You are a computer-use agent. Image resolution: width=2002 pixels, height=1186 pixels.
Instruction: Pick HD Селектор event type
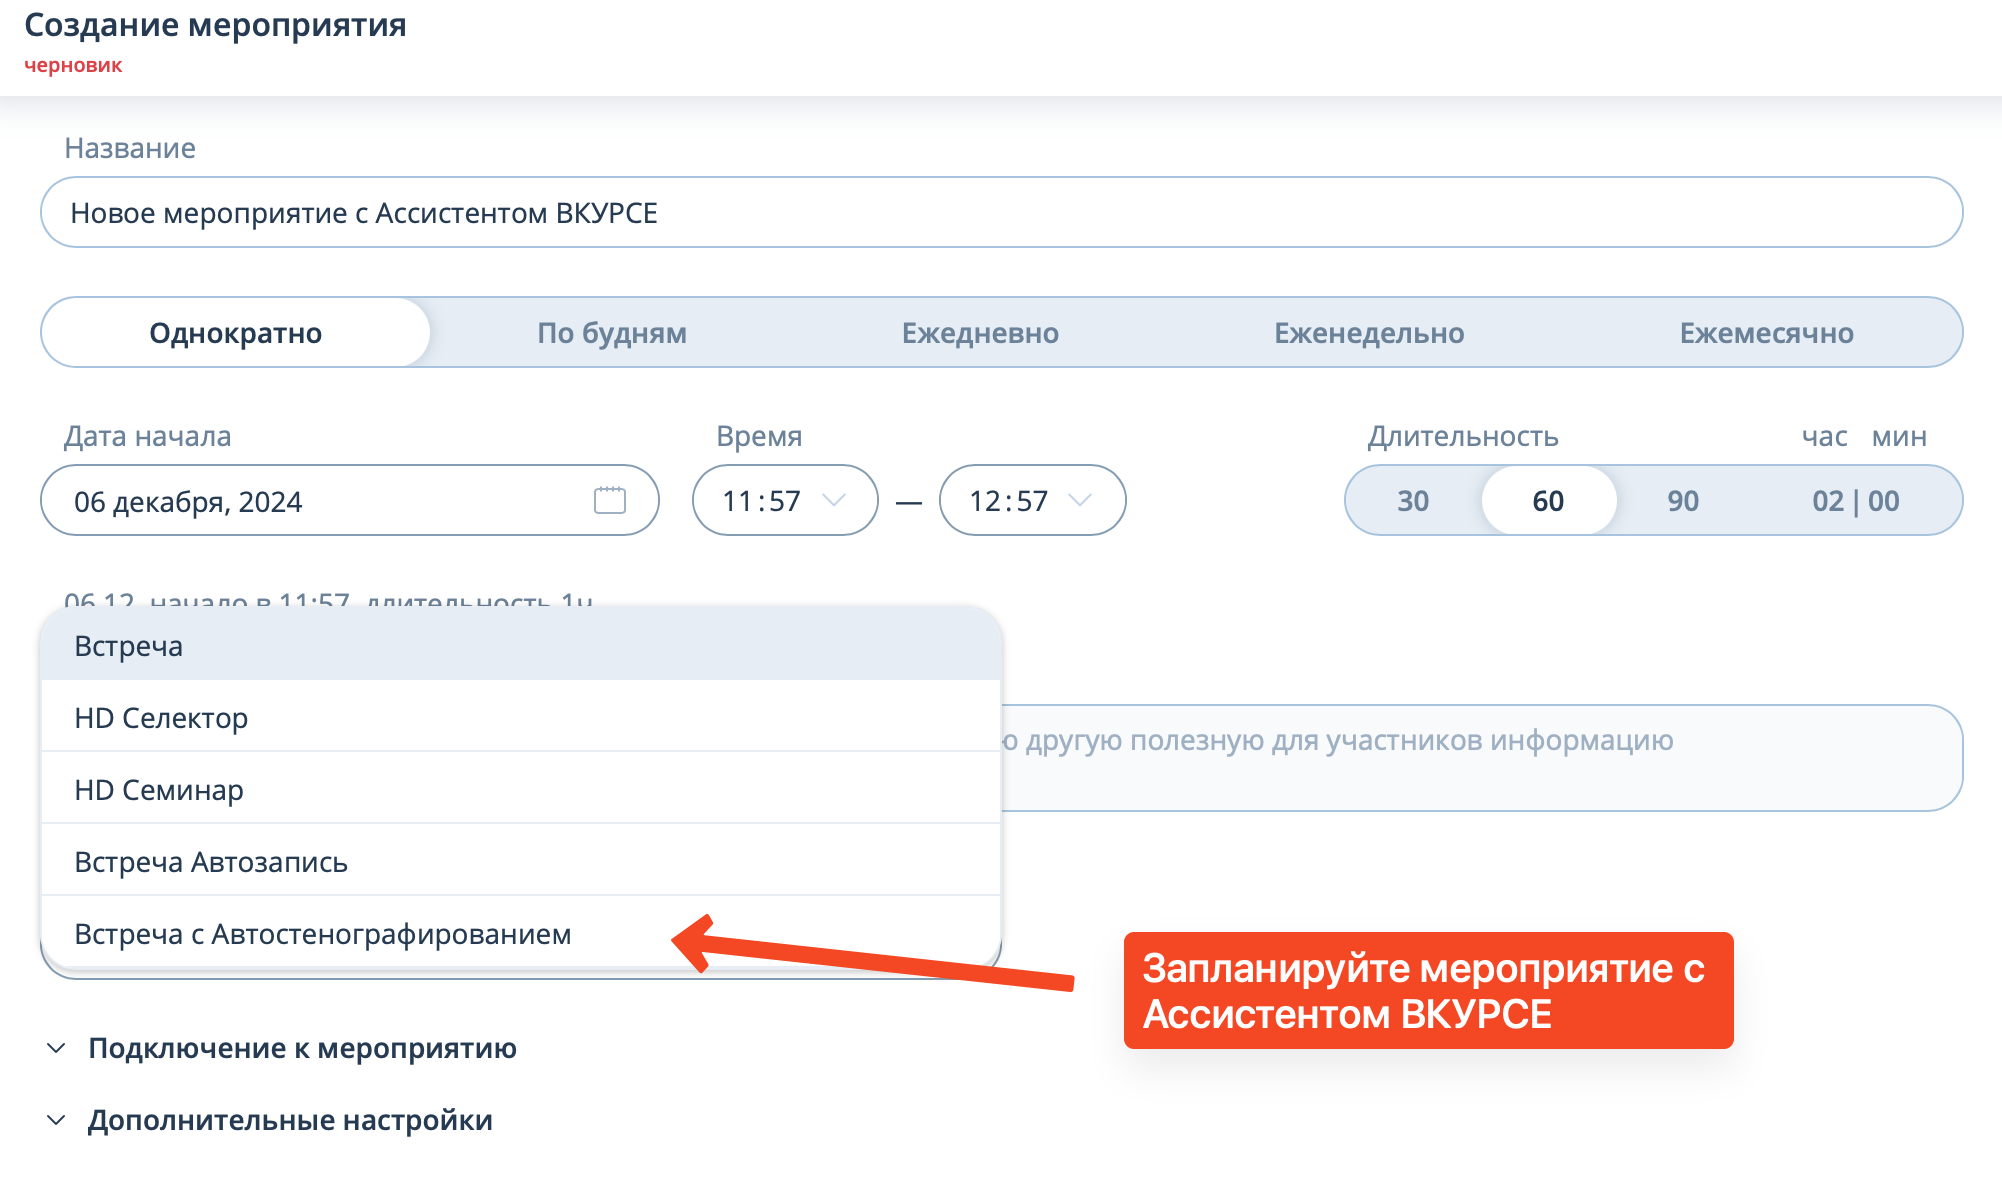click(521, 717)
